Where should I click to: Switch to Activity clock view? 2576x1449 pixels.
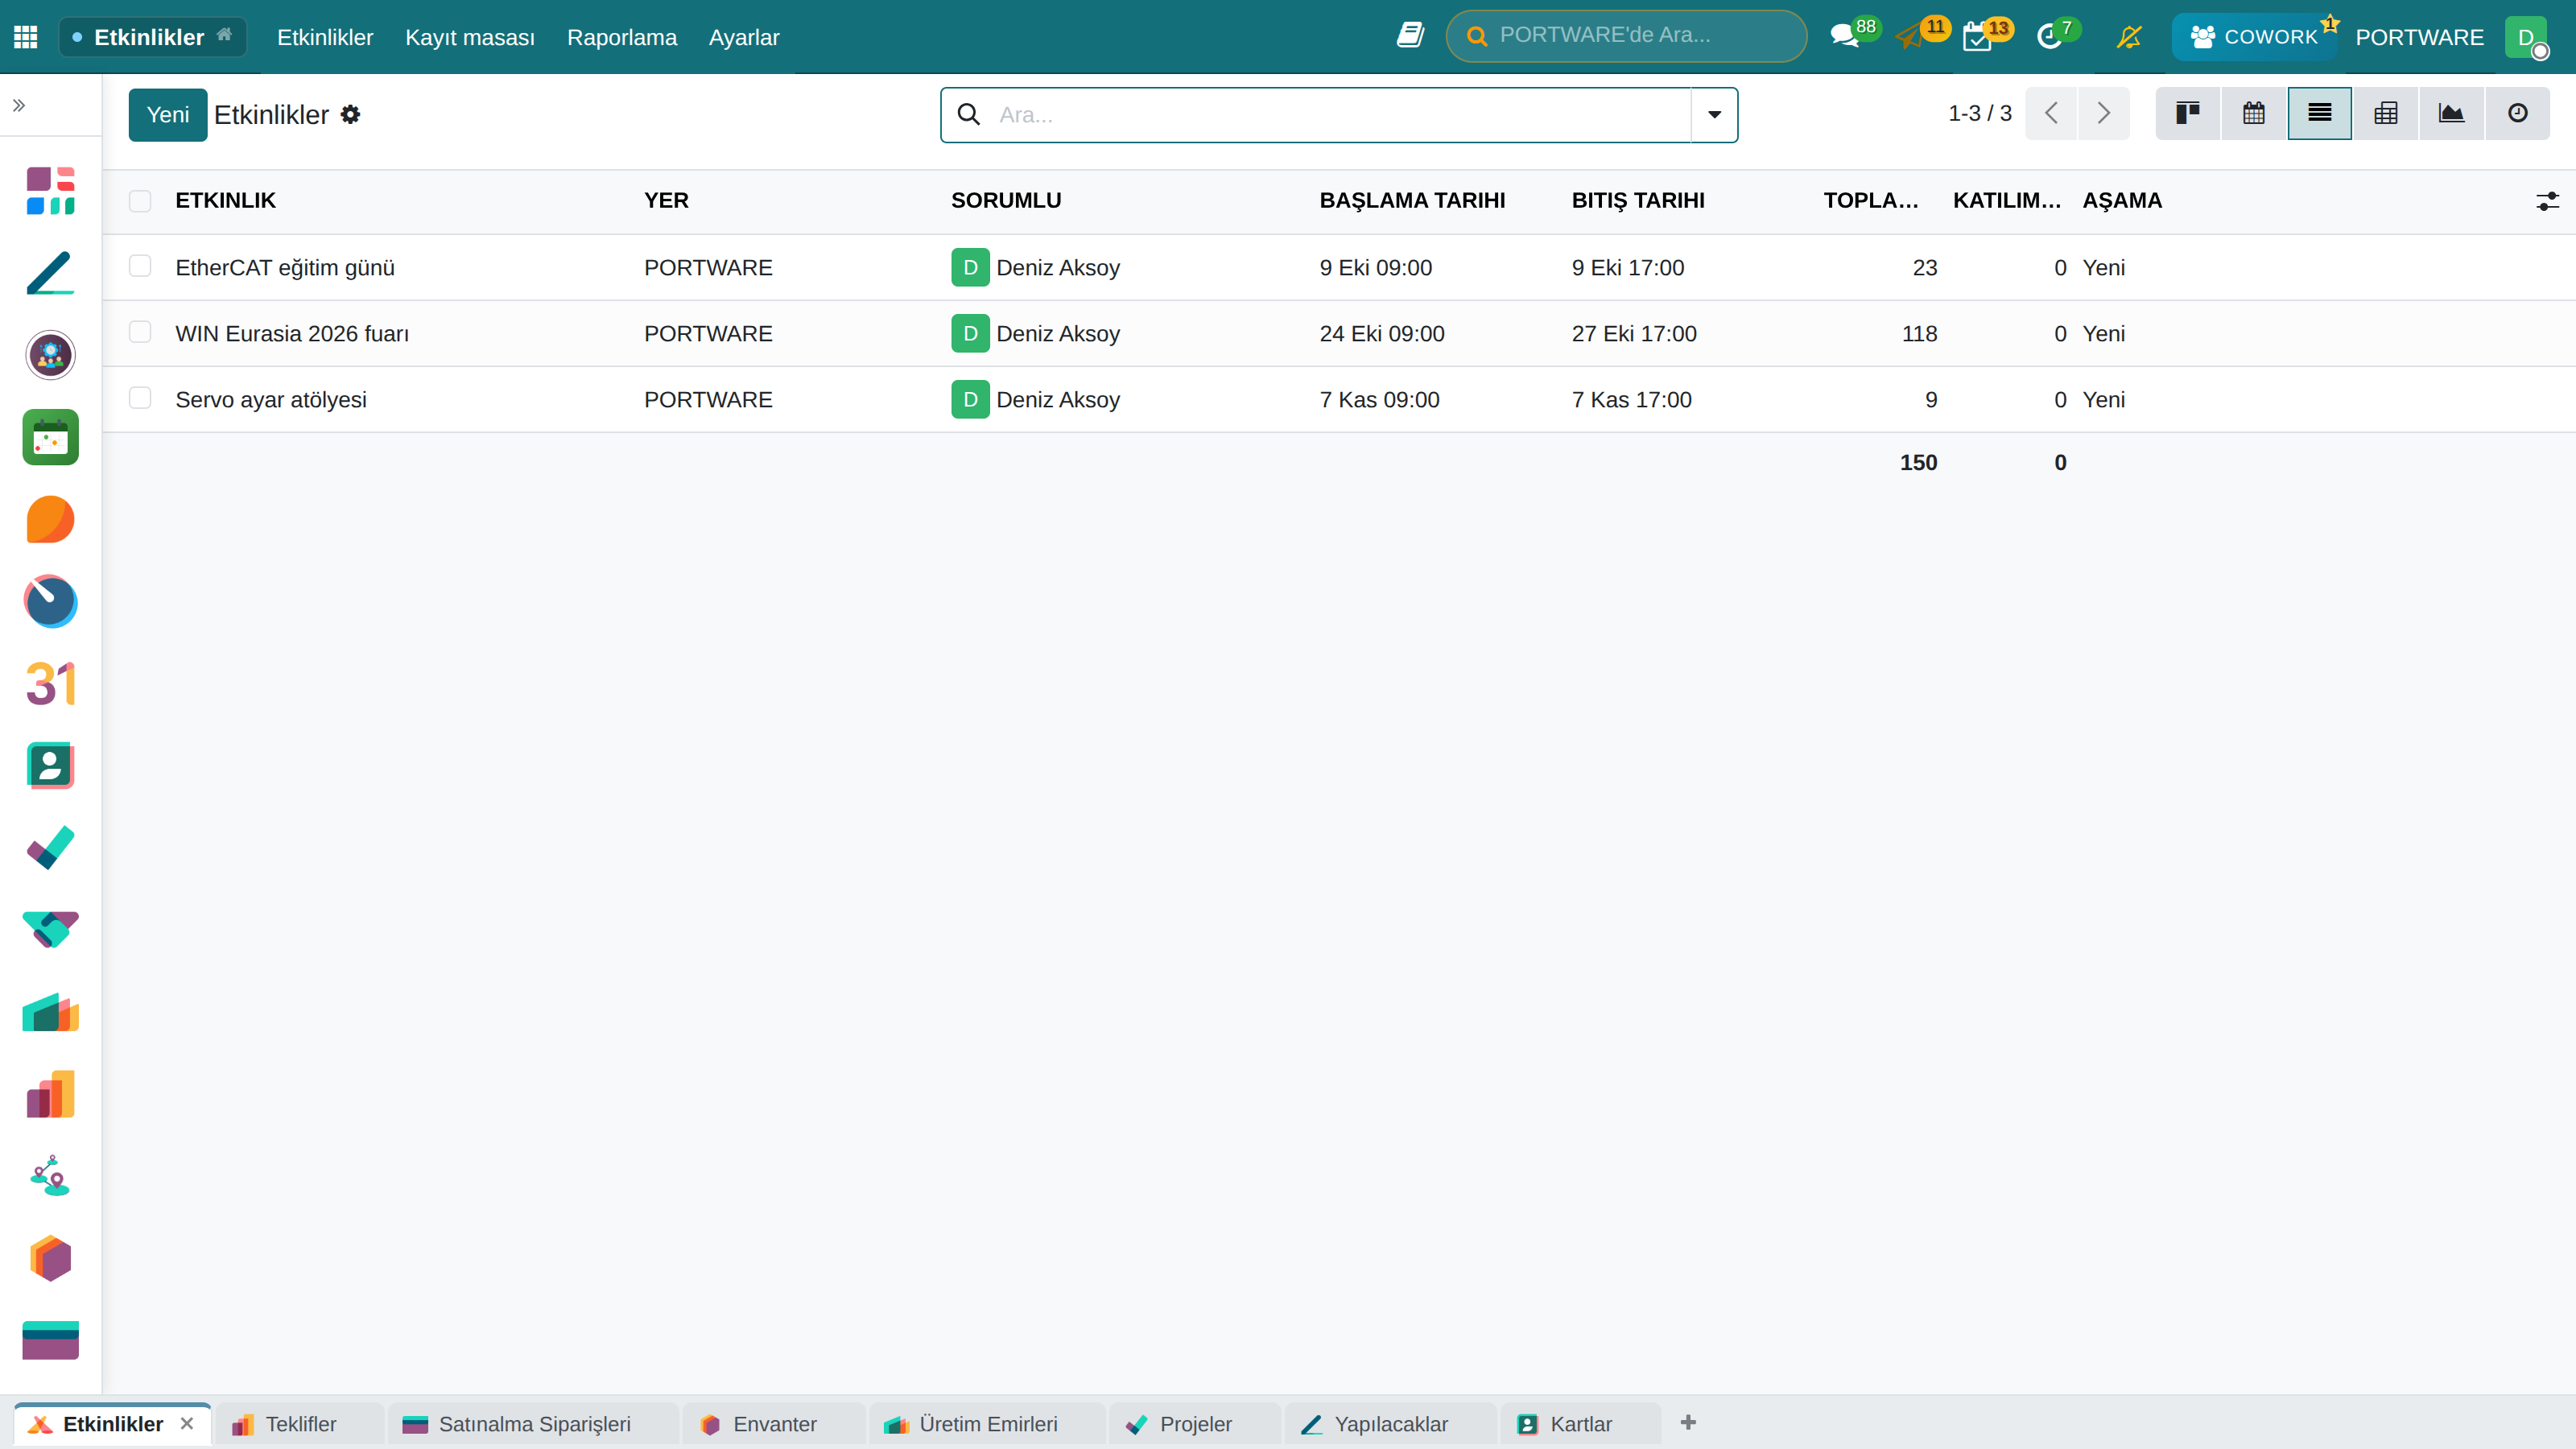[2517, 113]
